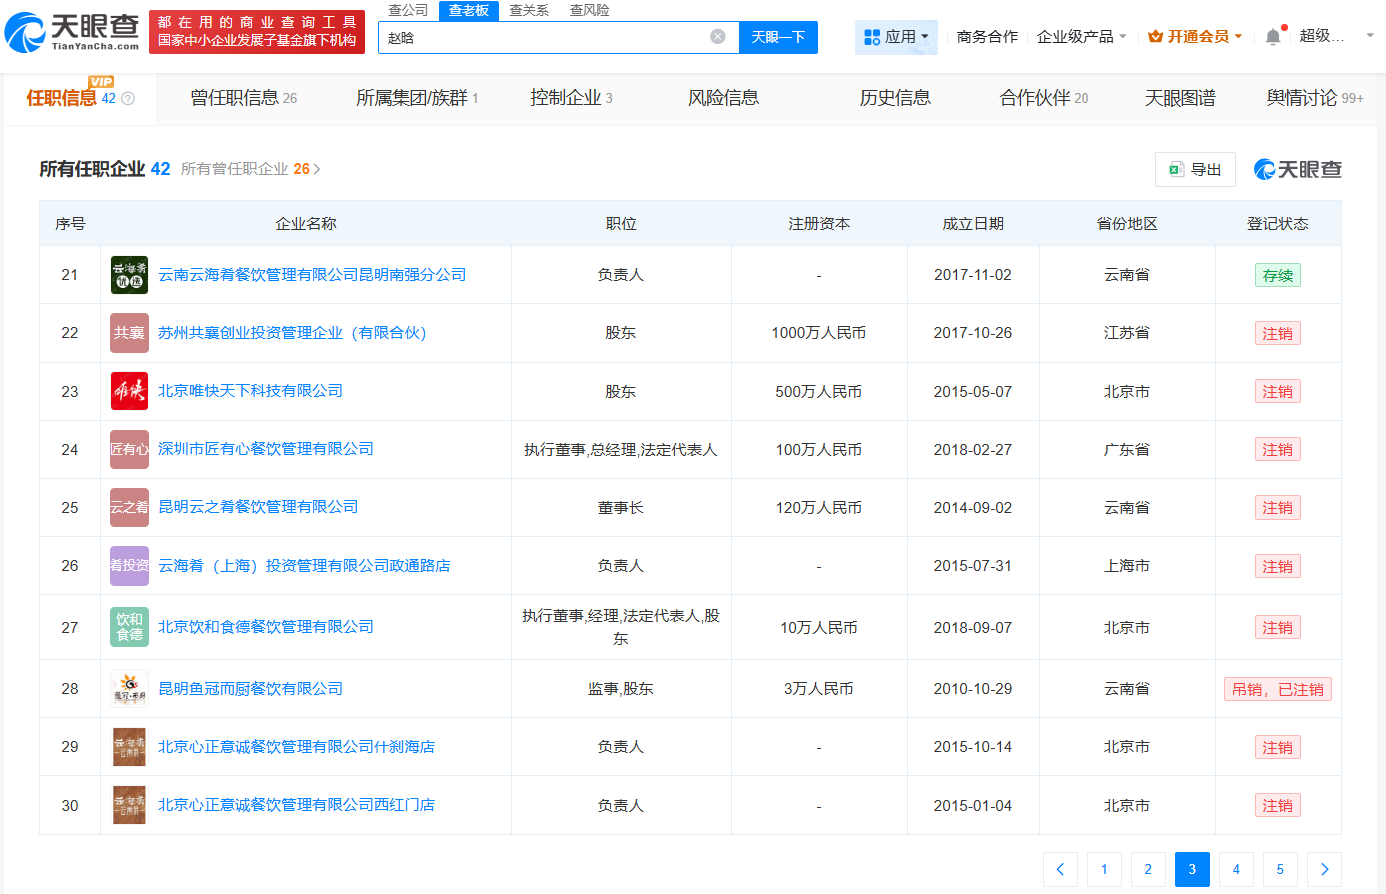1386x894 pixels.
Task: Open the 开通会员 dropdown menu
Action: point(1195,34)
